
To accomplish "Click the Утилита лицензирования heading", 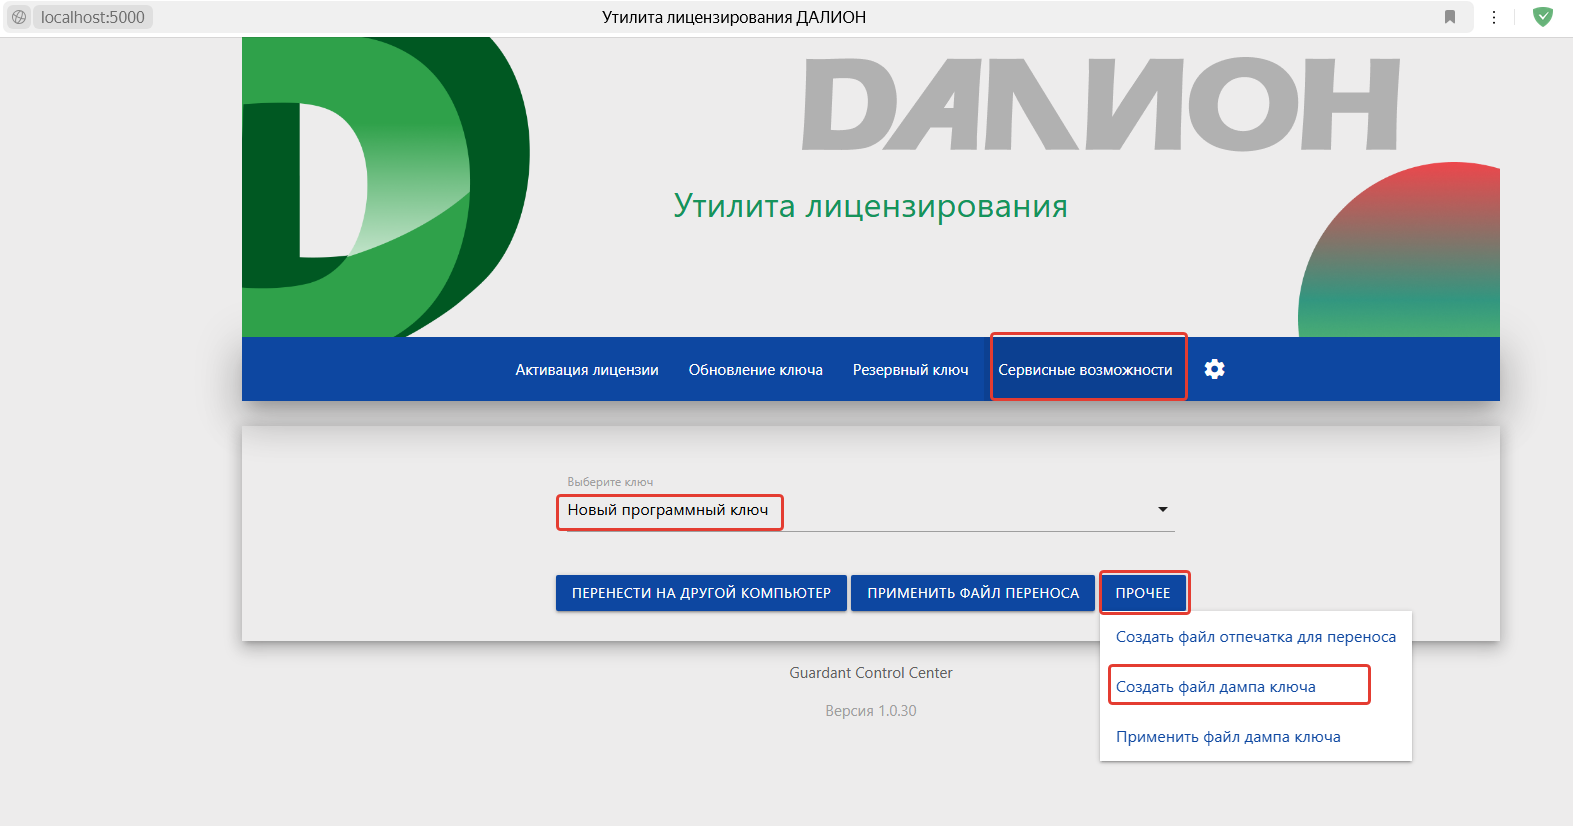I will tap(871, 206).
